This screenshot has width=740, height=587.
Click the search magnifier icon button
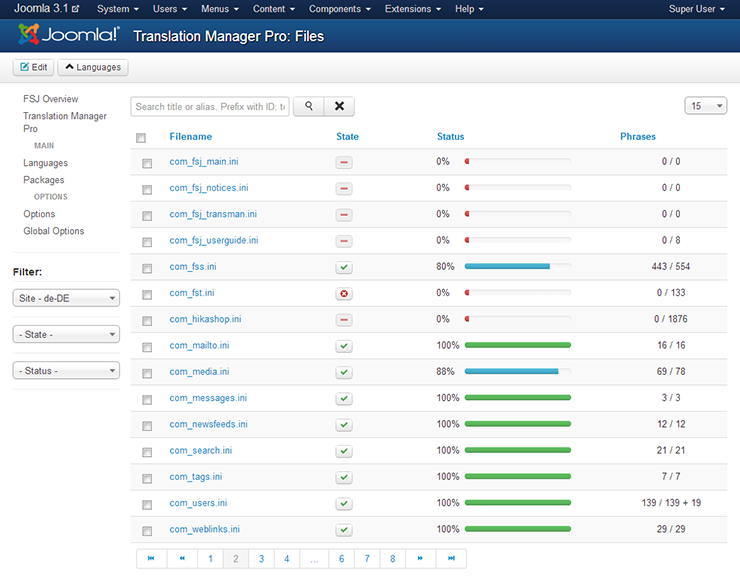click(x=309, y=106)
